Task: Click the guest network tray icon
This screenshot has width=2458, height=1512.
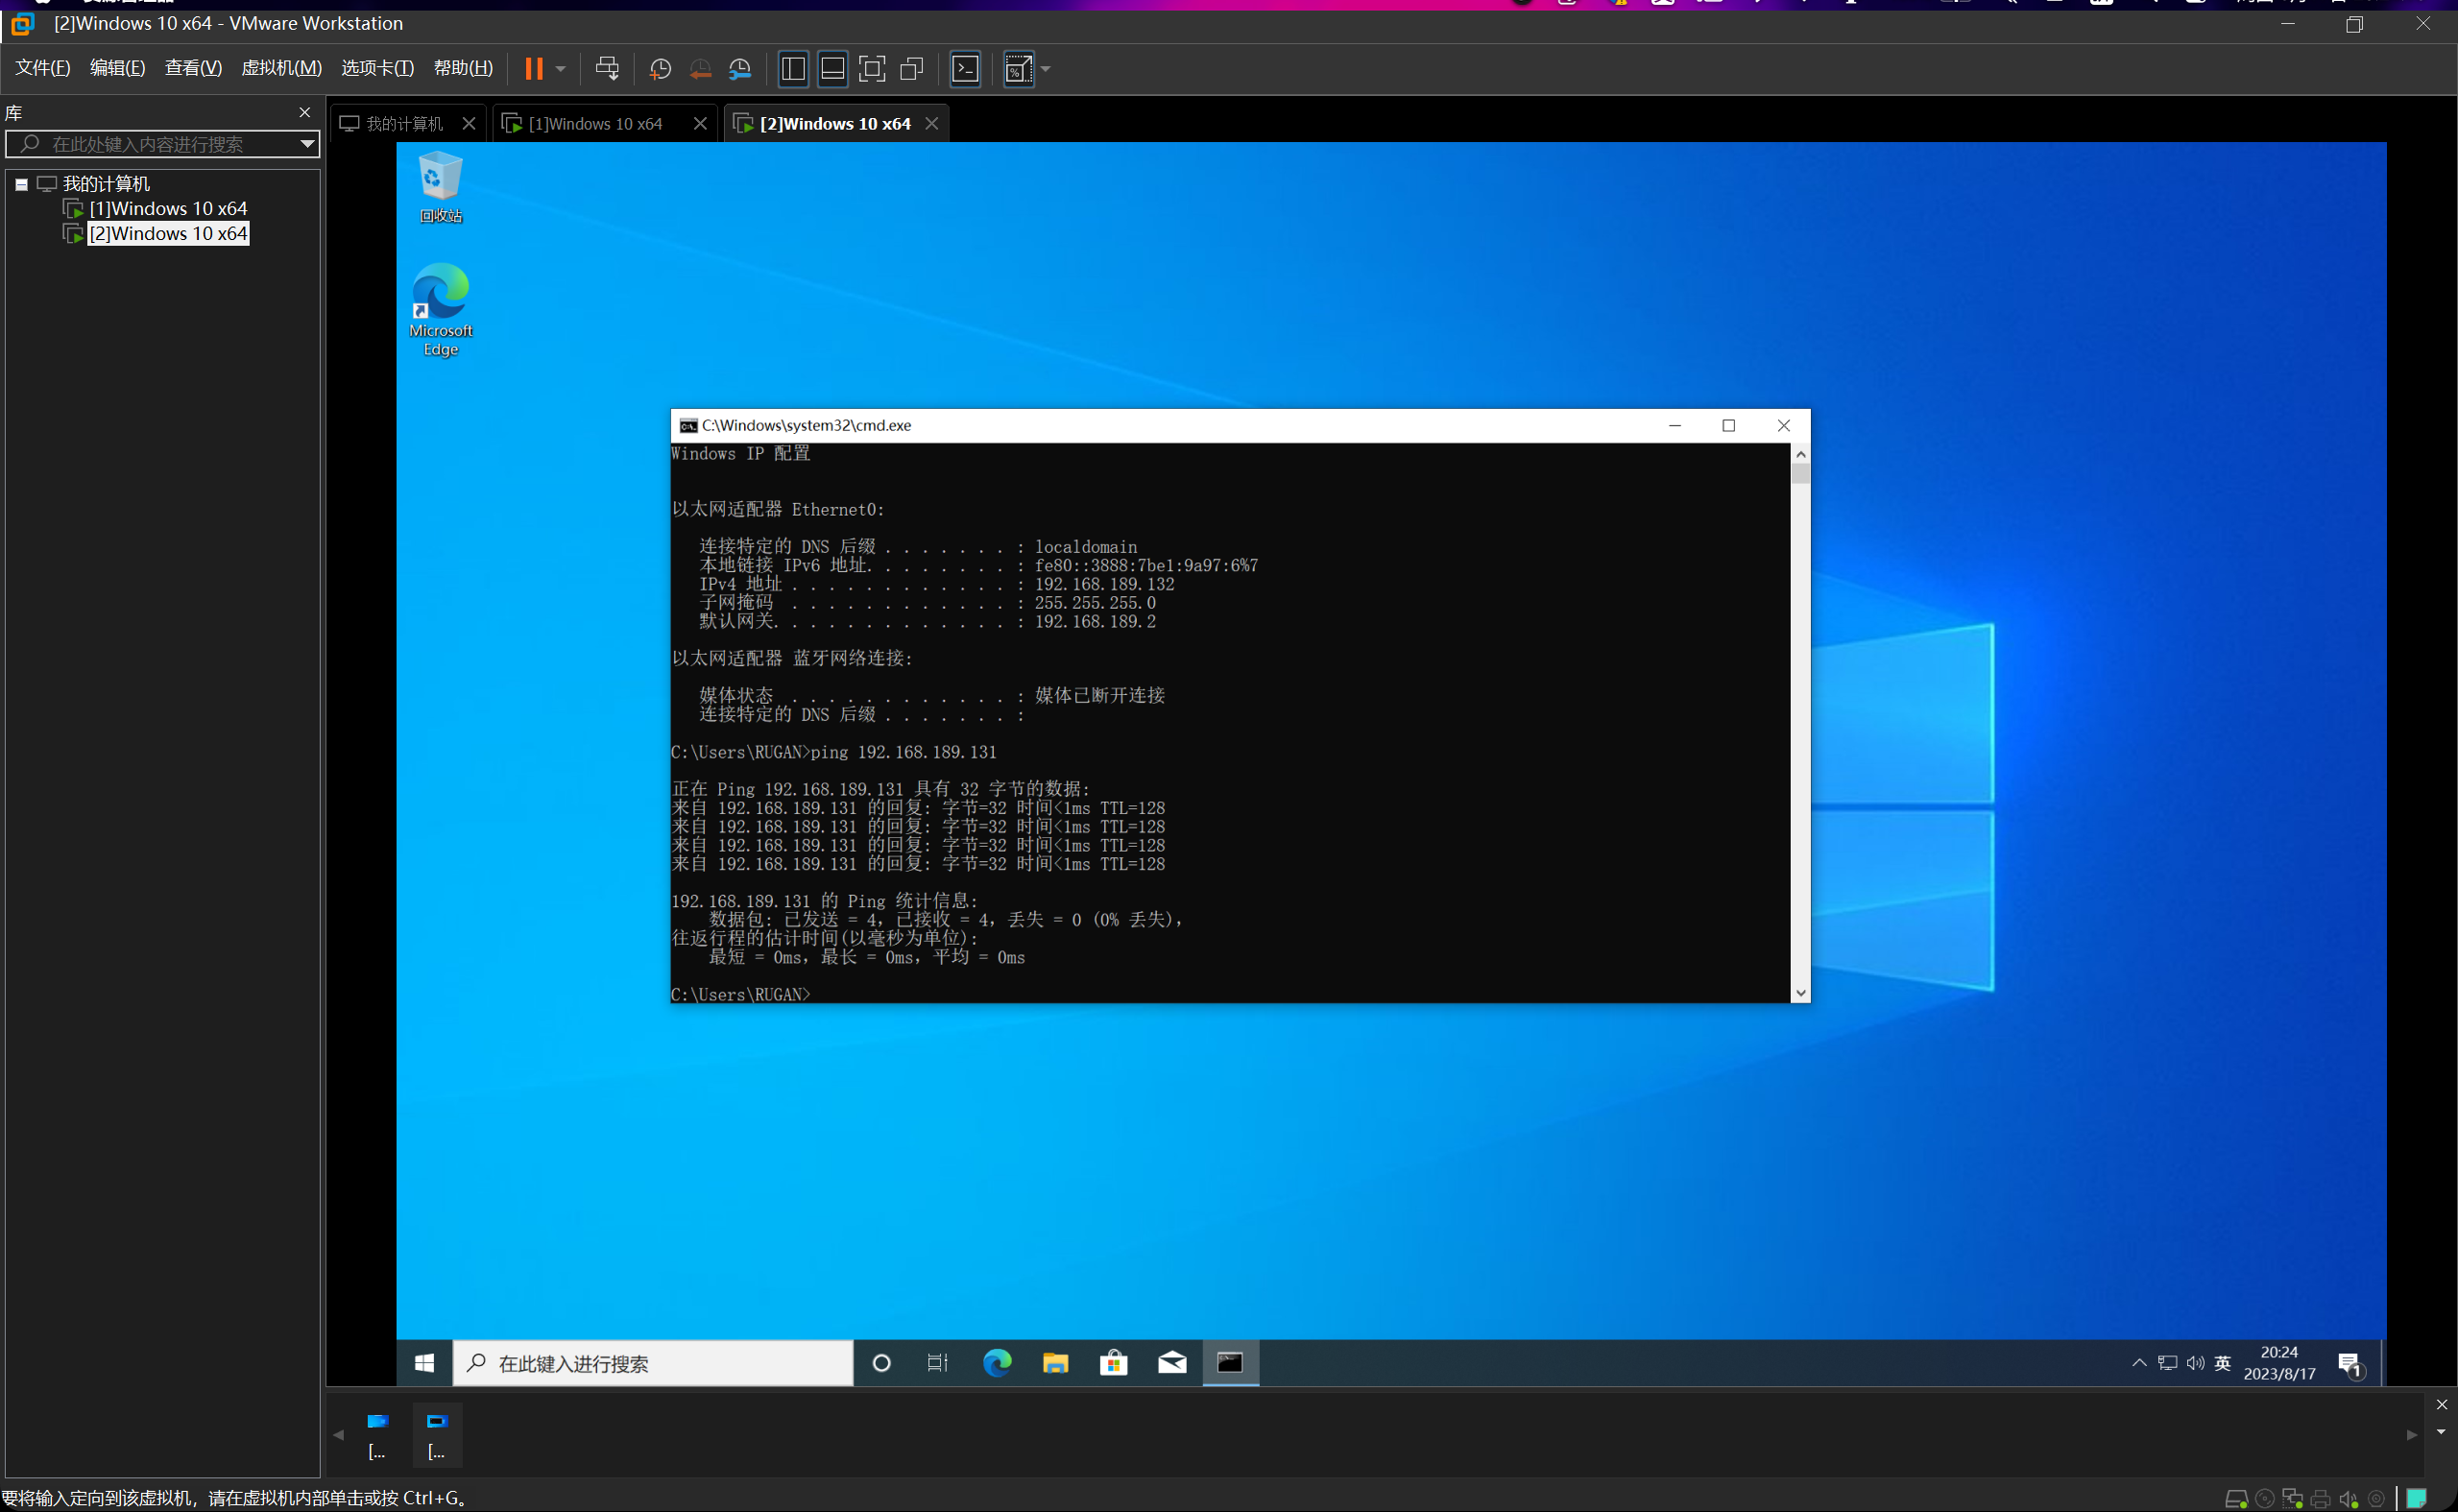Action: point(2167,1363)
